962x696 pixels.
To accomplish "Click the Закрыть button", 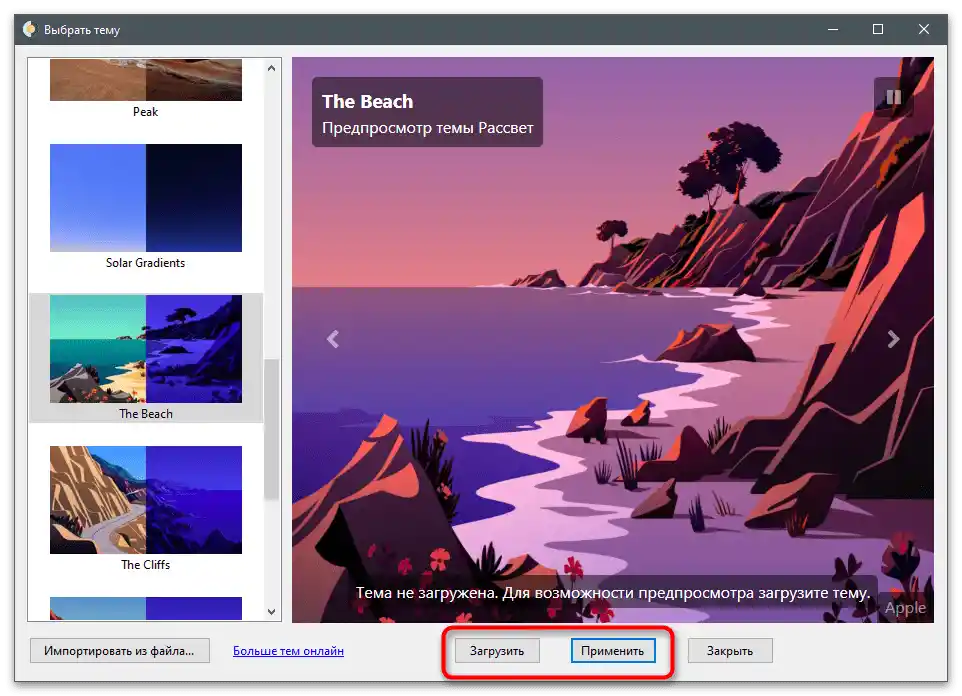I will tap(730, 651).
